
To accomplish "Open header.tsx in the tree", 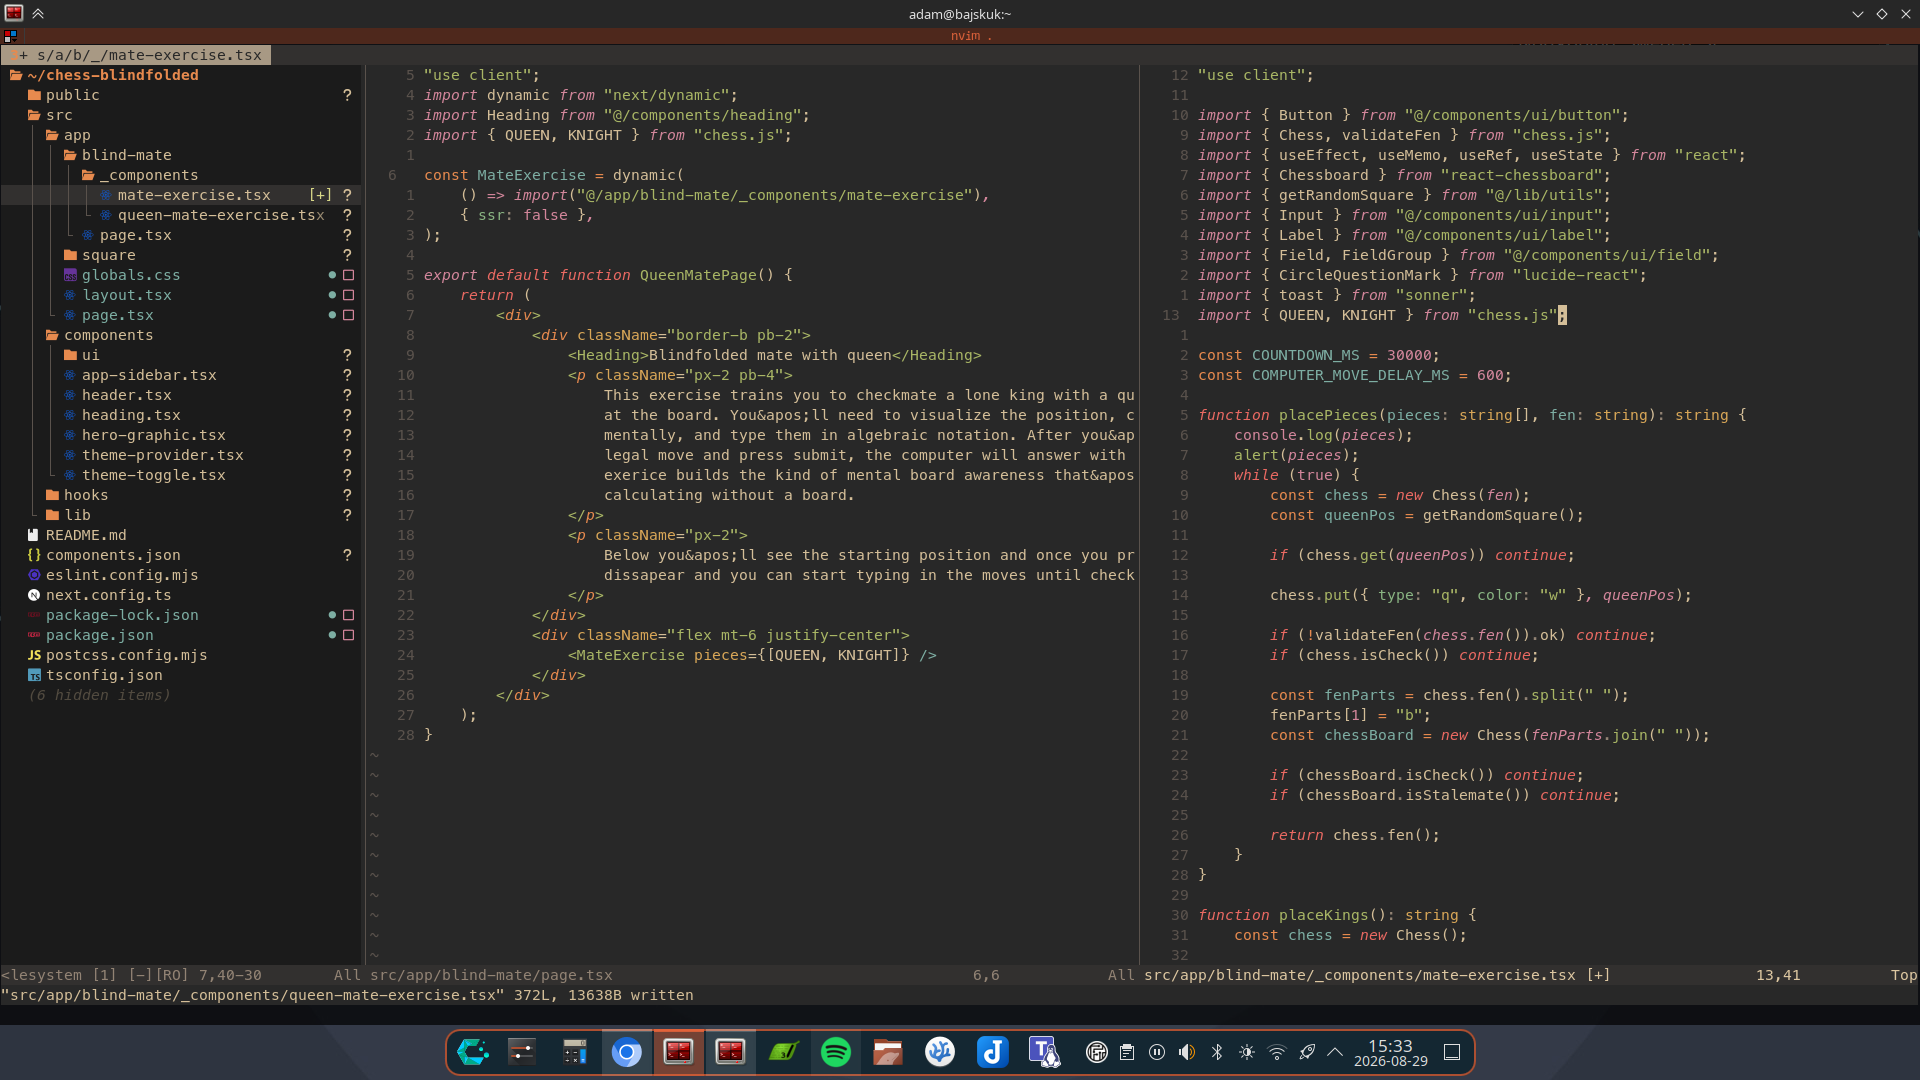I will (117, 395).
